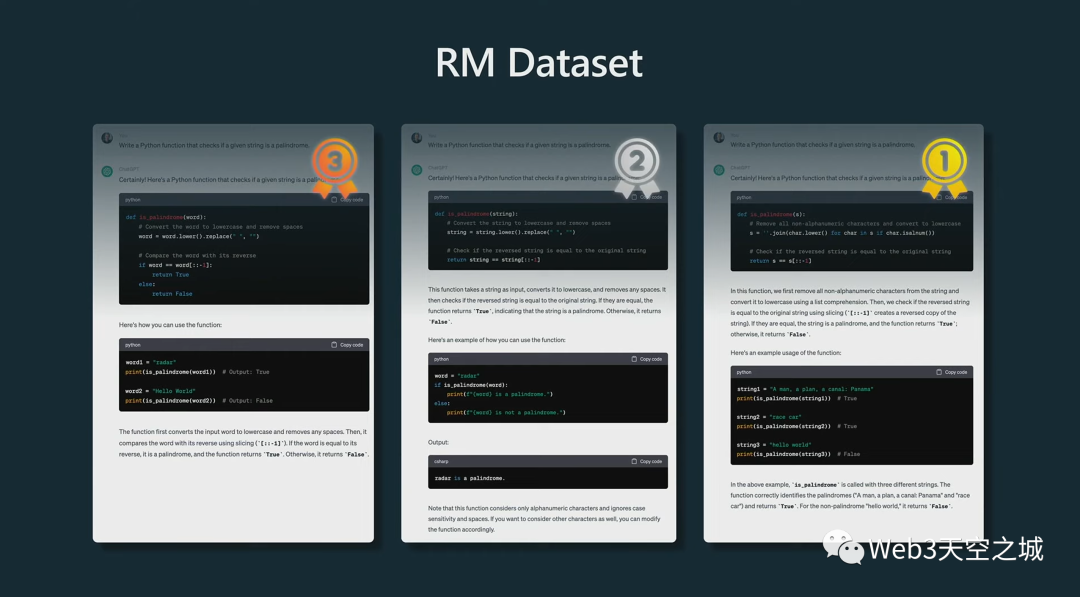Click code line string3 = "hello world"
Image resolution: width=1080 pixels, height=597 pixels.
coord(774,445)
